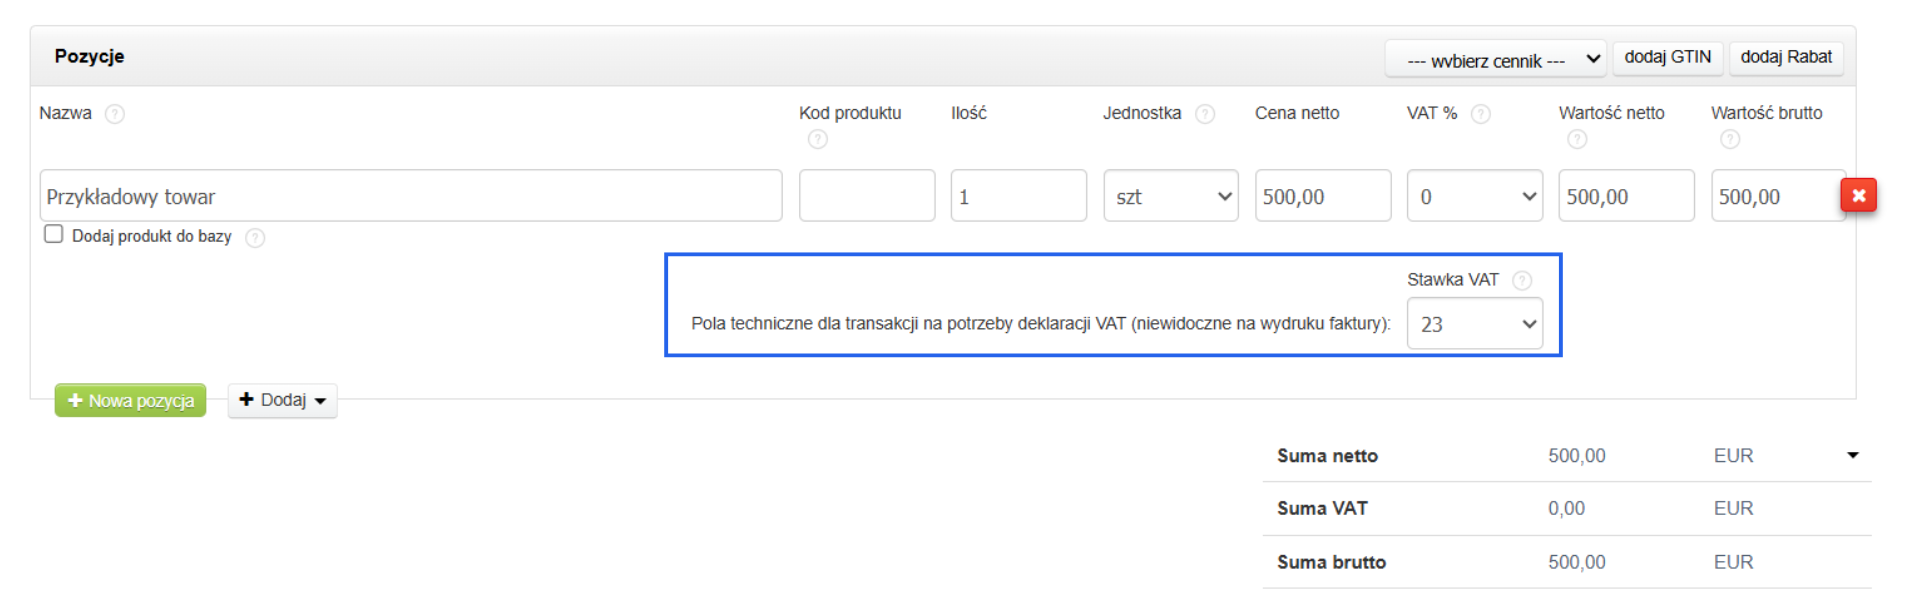The height and width of the screenshot is (601, 1907).
Task: Click help icon beside Jednostka label
Action: point(1205,114)
